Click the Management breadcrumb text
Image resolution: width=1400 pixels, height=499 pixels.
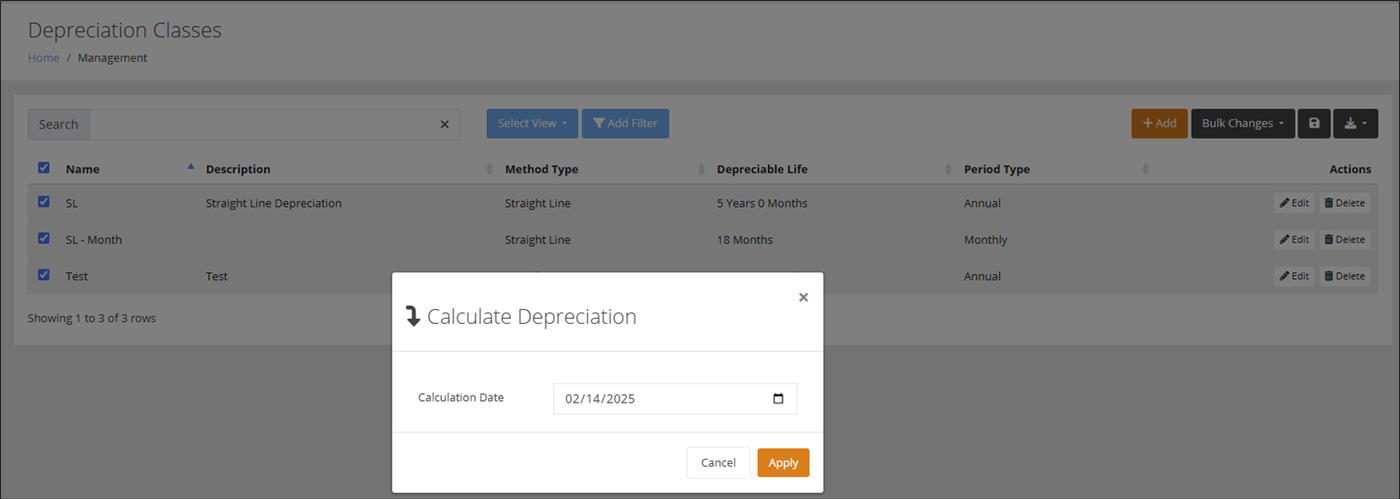click(x=113, y=58)
